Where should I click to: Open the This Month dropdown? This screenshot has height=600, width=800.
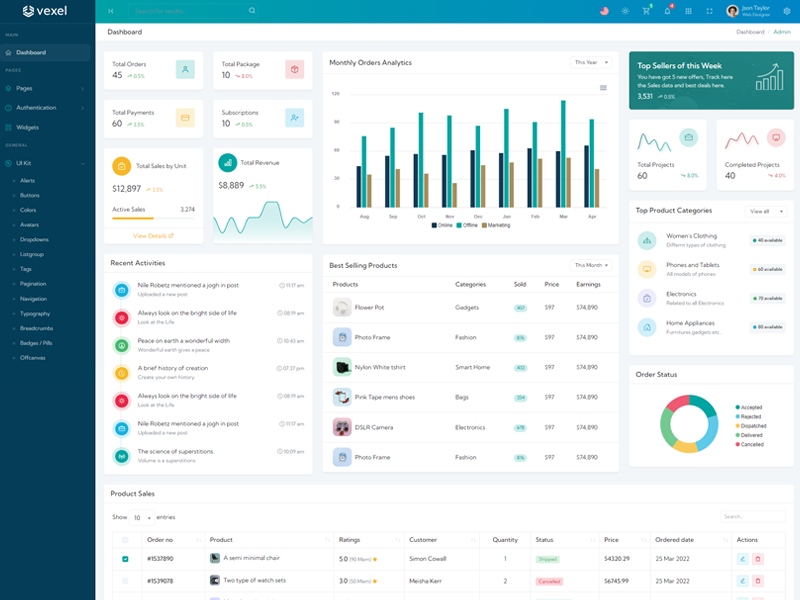click(x=591, y=265)
